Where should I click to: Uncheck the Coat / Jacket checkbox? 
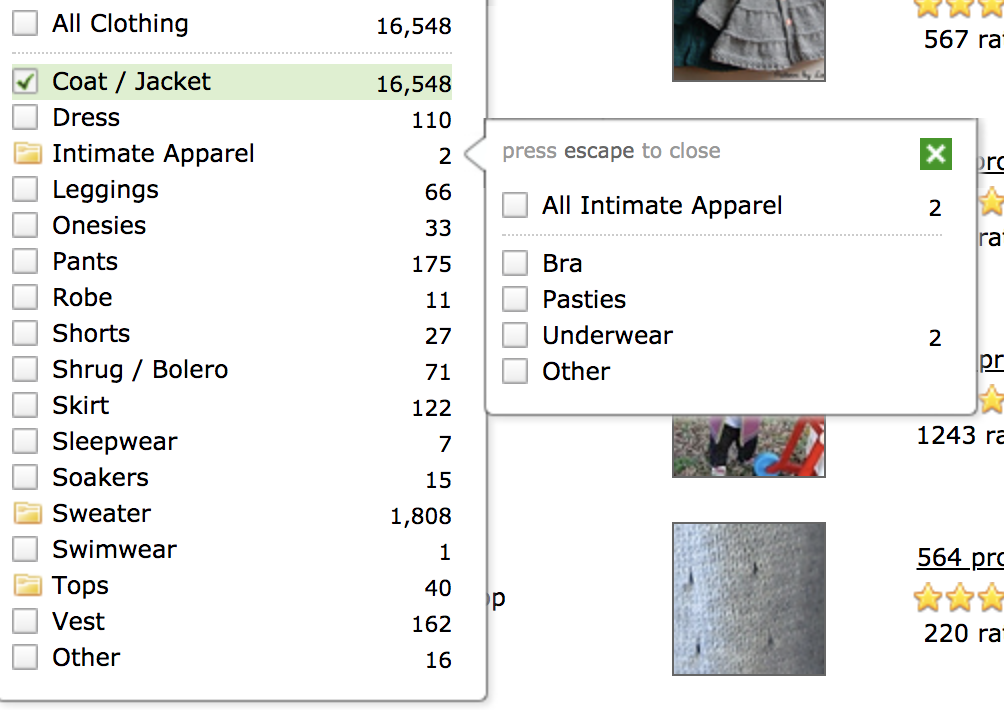[25, 81]
